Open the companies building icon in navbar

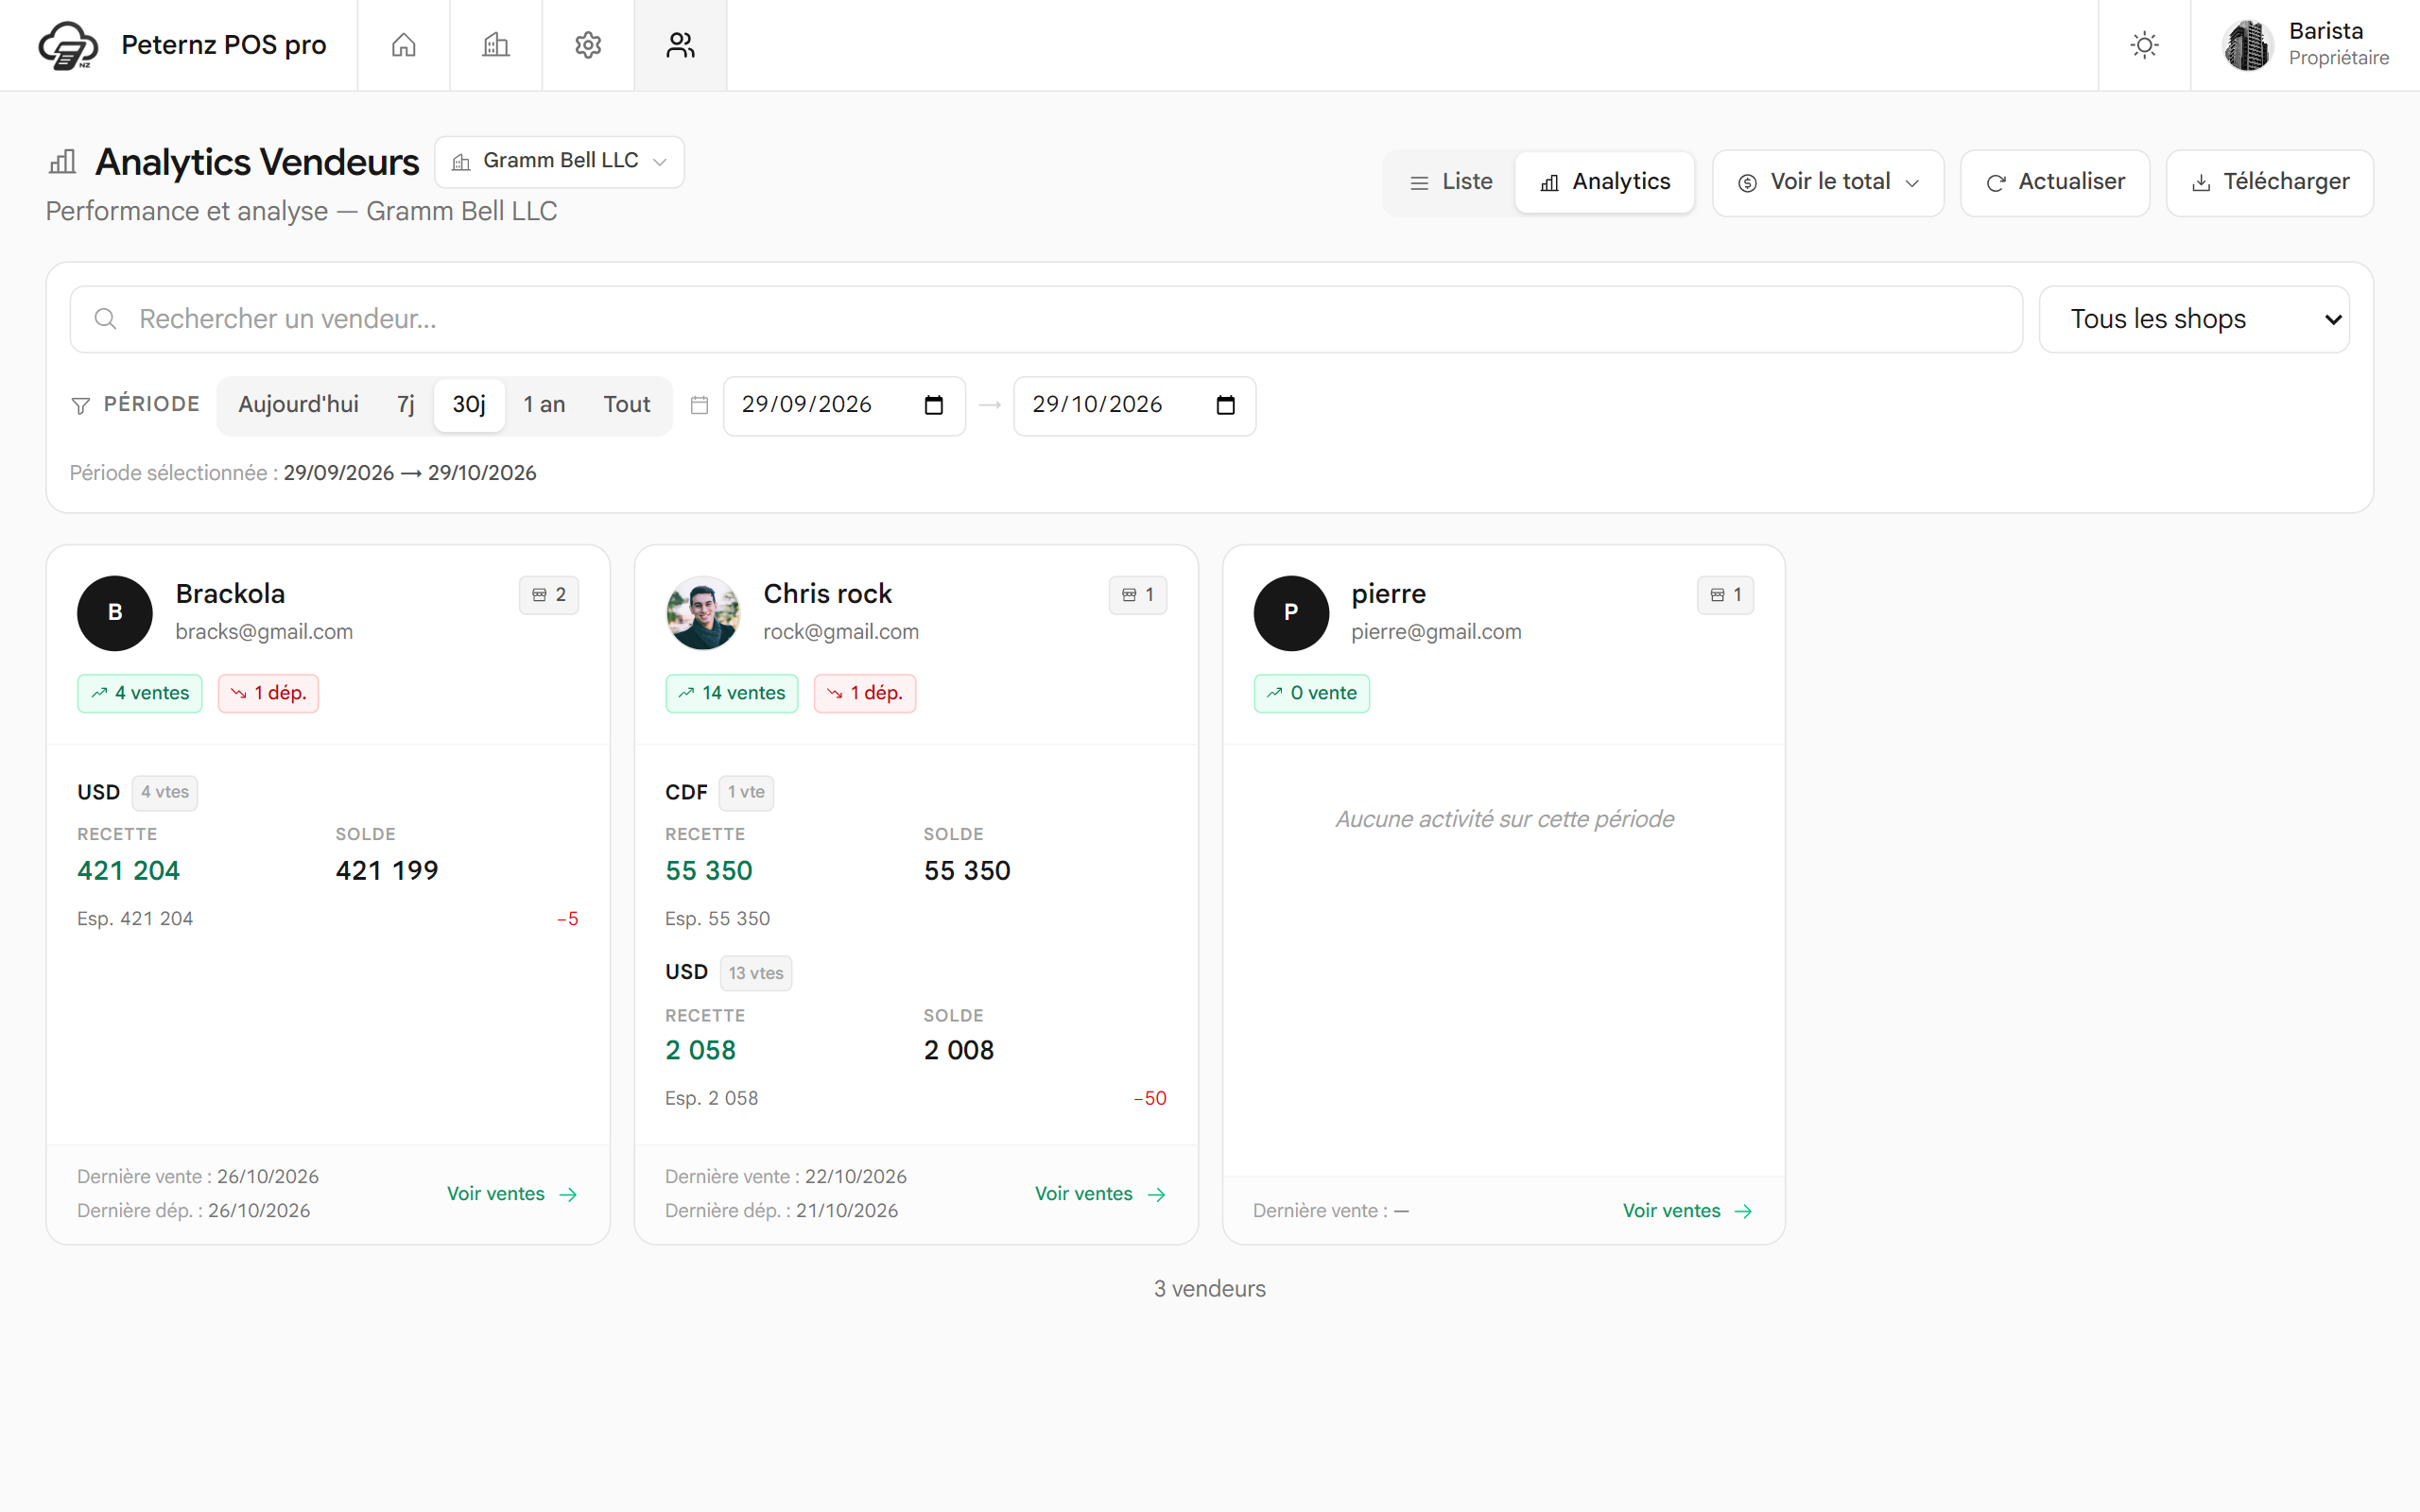coord(496,45)
